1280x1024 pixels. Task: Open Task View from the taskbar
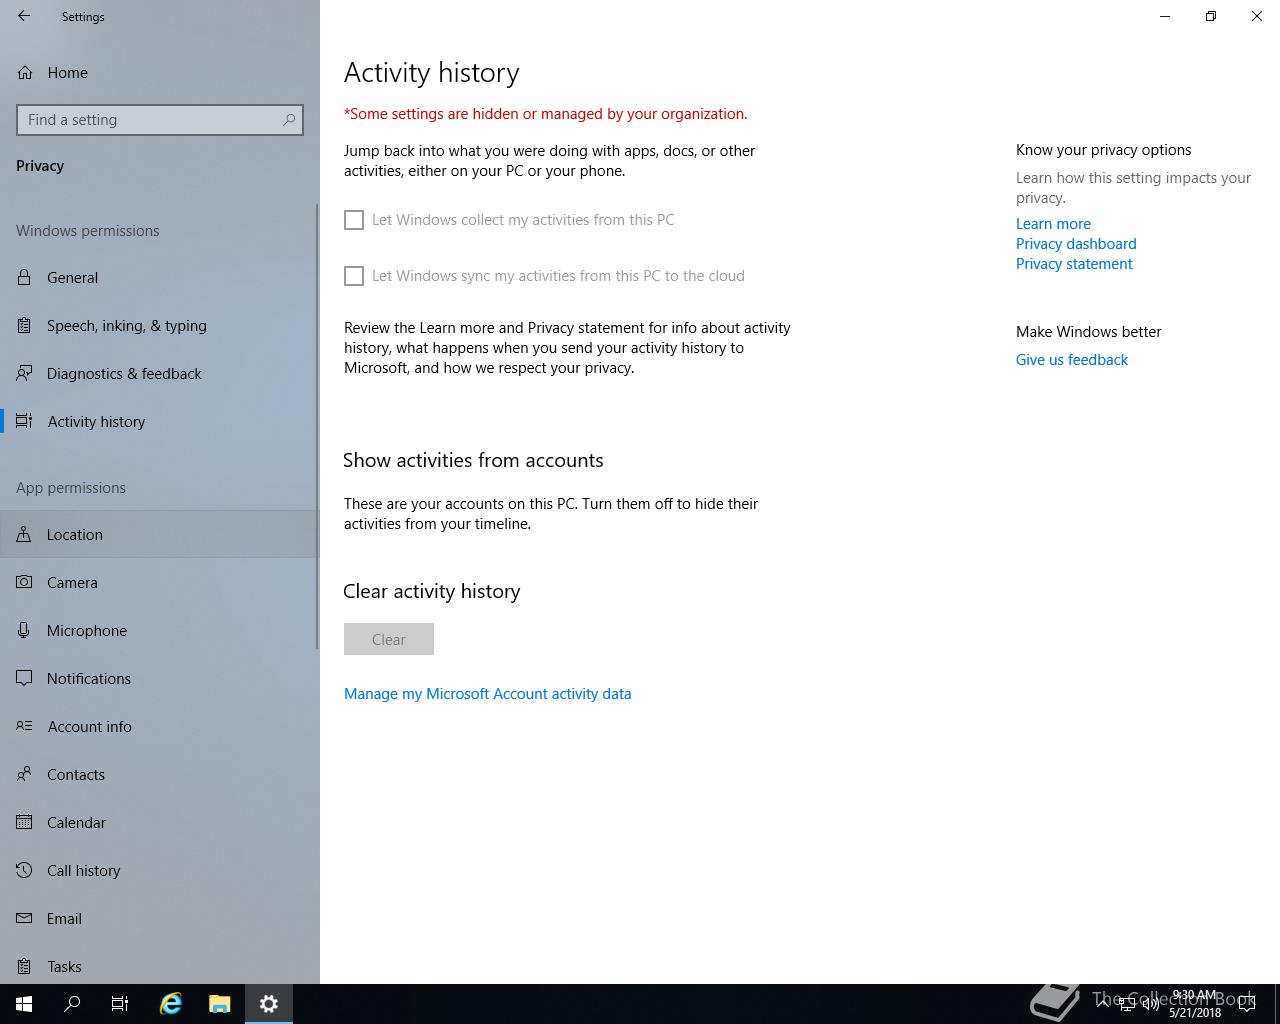(x=120, y=1004)
